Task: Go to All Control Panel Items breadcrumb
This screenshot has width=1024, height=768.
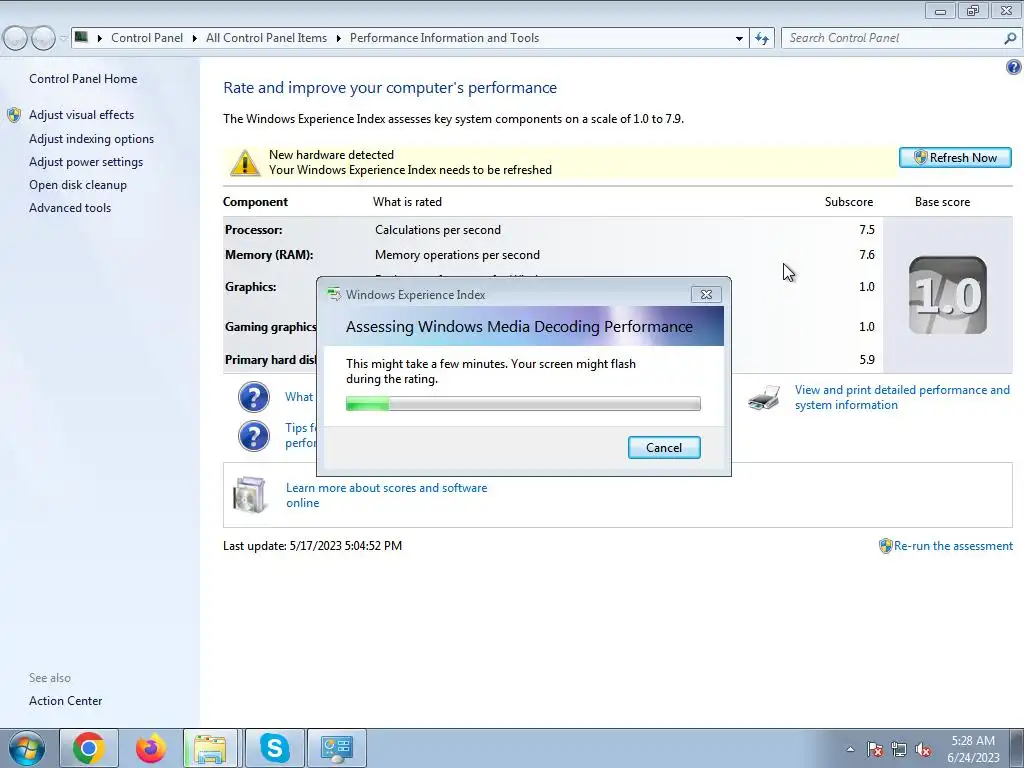Action: coord(266,38)
